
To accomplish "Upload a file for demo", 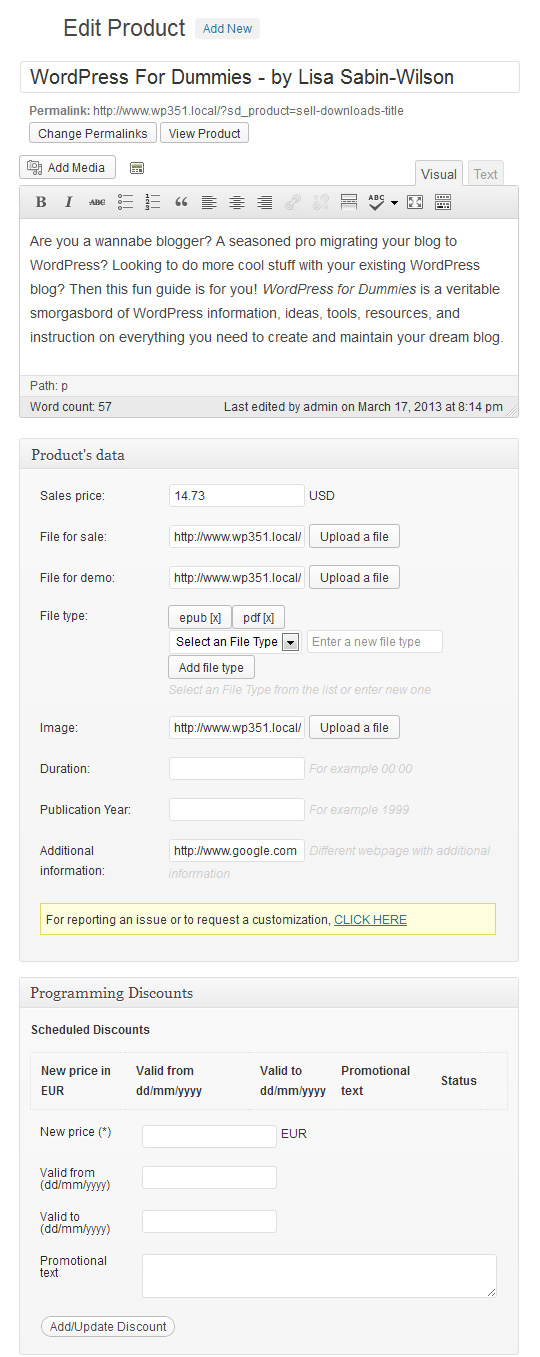I will point(354,577).
